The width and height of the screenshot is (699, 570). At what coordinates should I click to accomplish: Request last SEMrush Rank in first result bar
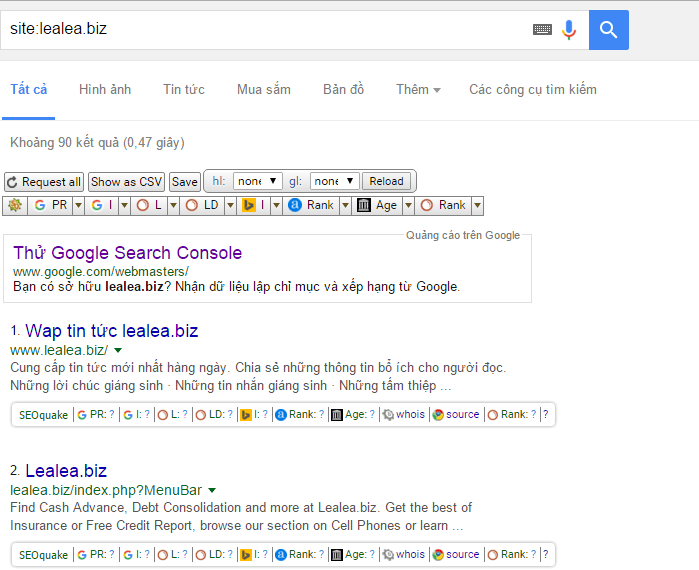[512, 415]
